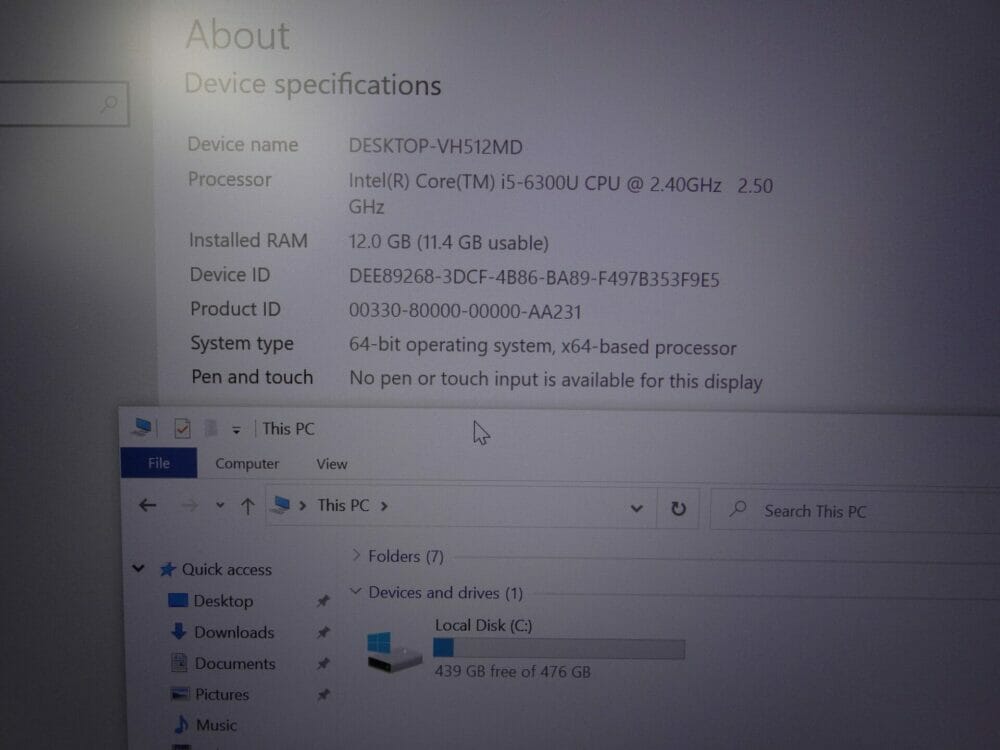Go back with the back arrow
This screenshot has width=1000, height=750.
[147, 506]
